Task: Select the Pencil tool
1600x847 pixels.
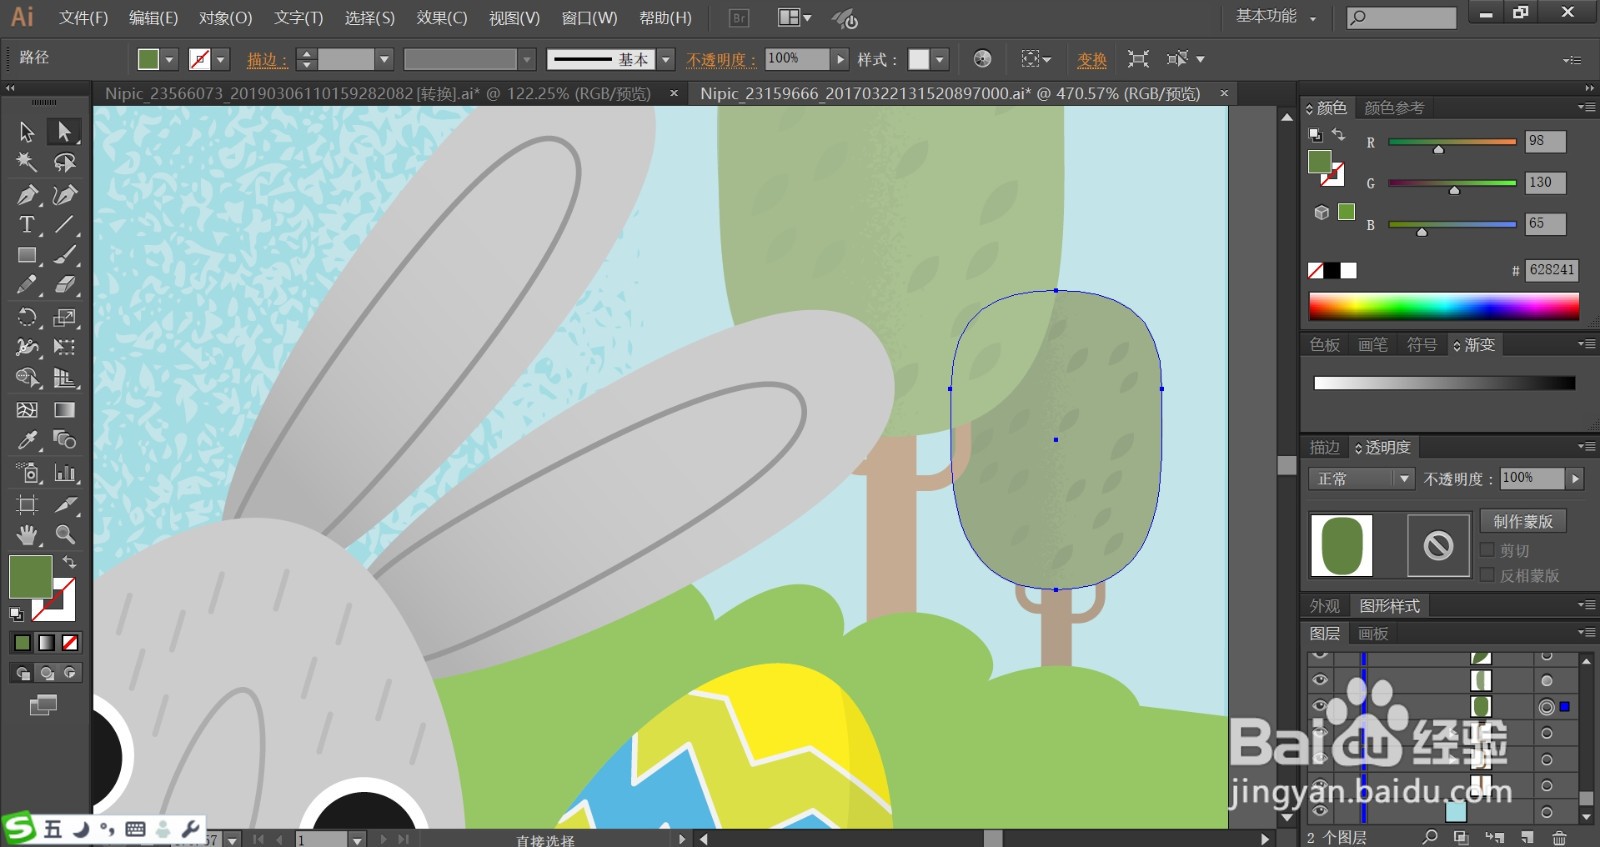Action: click(27, 286)
